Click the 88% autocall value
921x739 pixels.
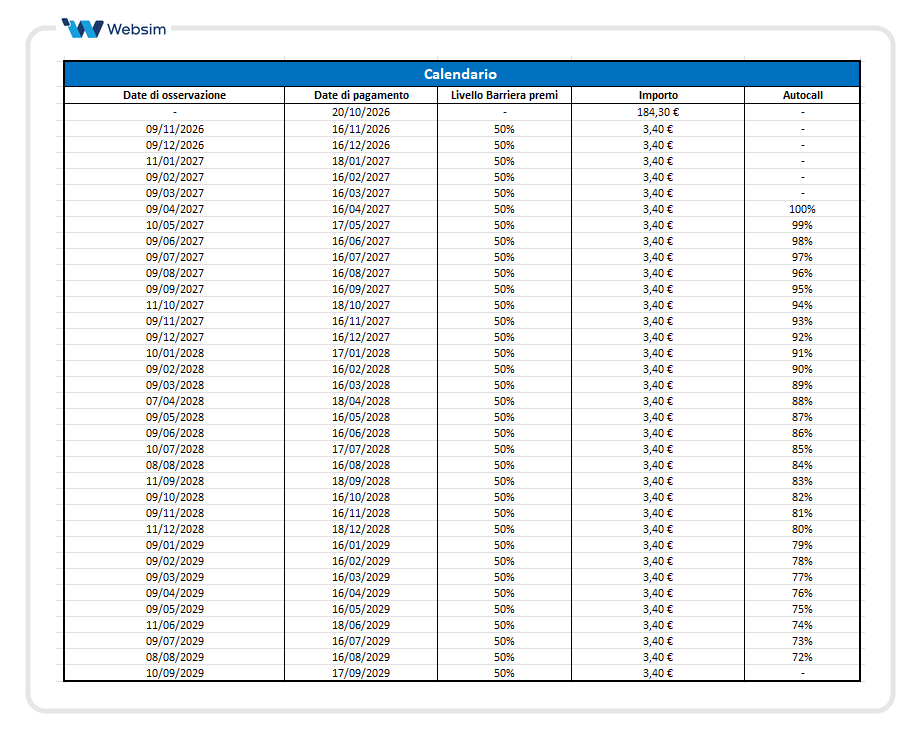(802, 401)
